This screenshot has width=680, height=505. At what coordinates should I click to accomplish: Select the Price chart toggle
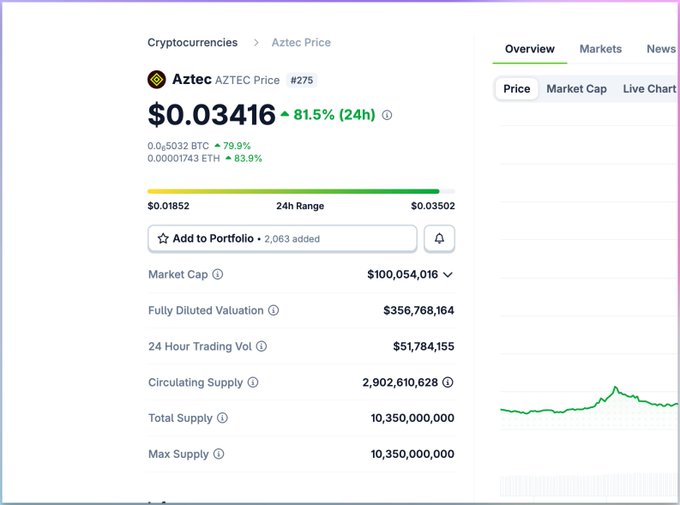click(x=517, y=89)
